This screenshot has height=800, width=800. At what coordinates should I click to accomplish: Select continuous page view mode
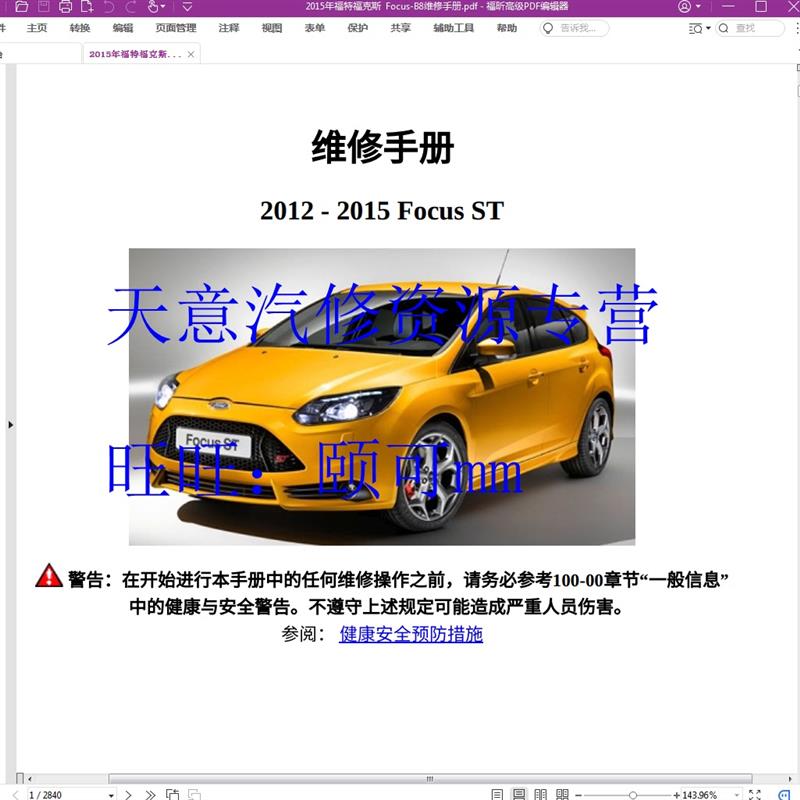tap(519, 794)
